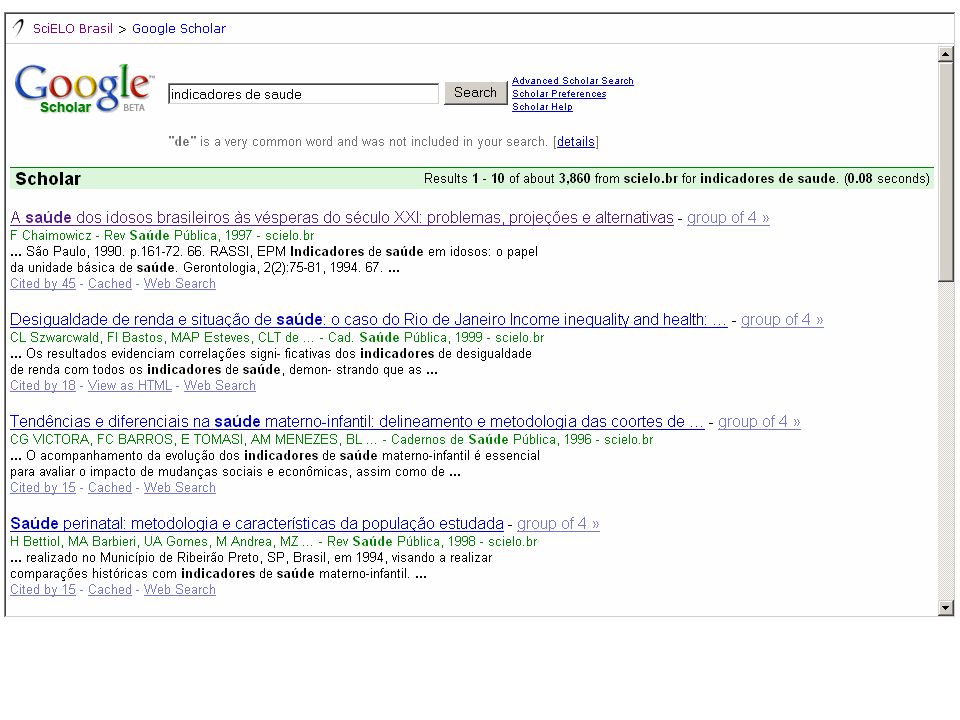Click the Search button
Image resolution: width=960 pixels, height=720 pixels.
(x=475, y=92)
